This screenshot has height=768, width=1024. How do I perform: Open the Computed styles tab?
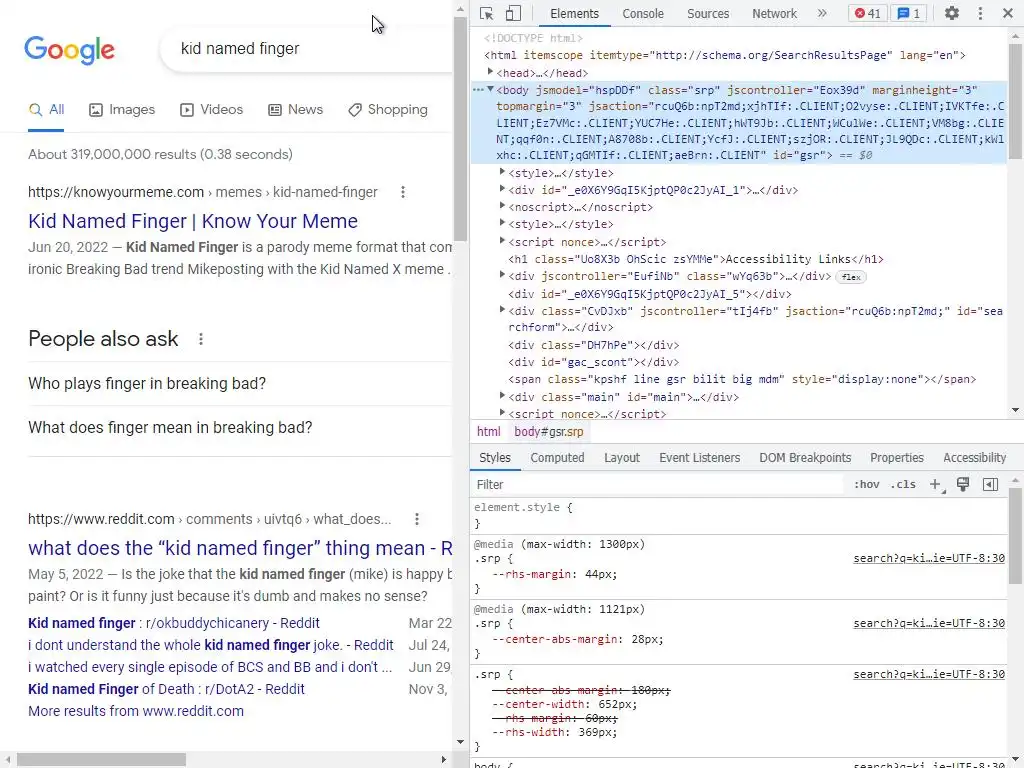coord(557,458)
